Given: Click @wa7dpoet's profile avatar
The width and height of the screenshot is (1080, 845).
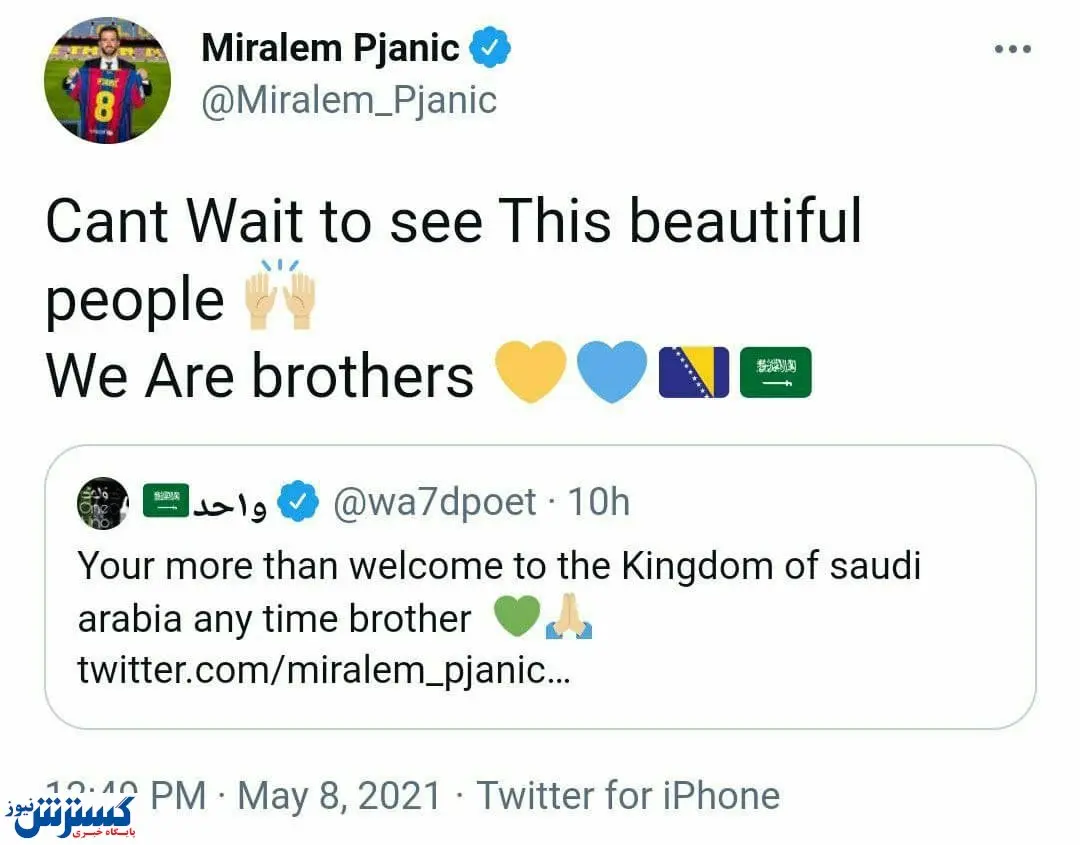Looking at the screenshot, I should pos(103,501).
